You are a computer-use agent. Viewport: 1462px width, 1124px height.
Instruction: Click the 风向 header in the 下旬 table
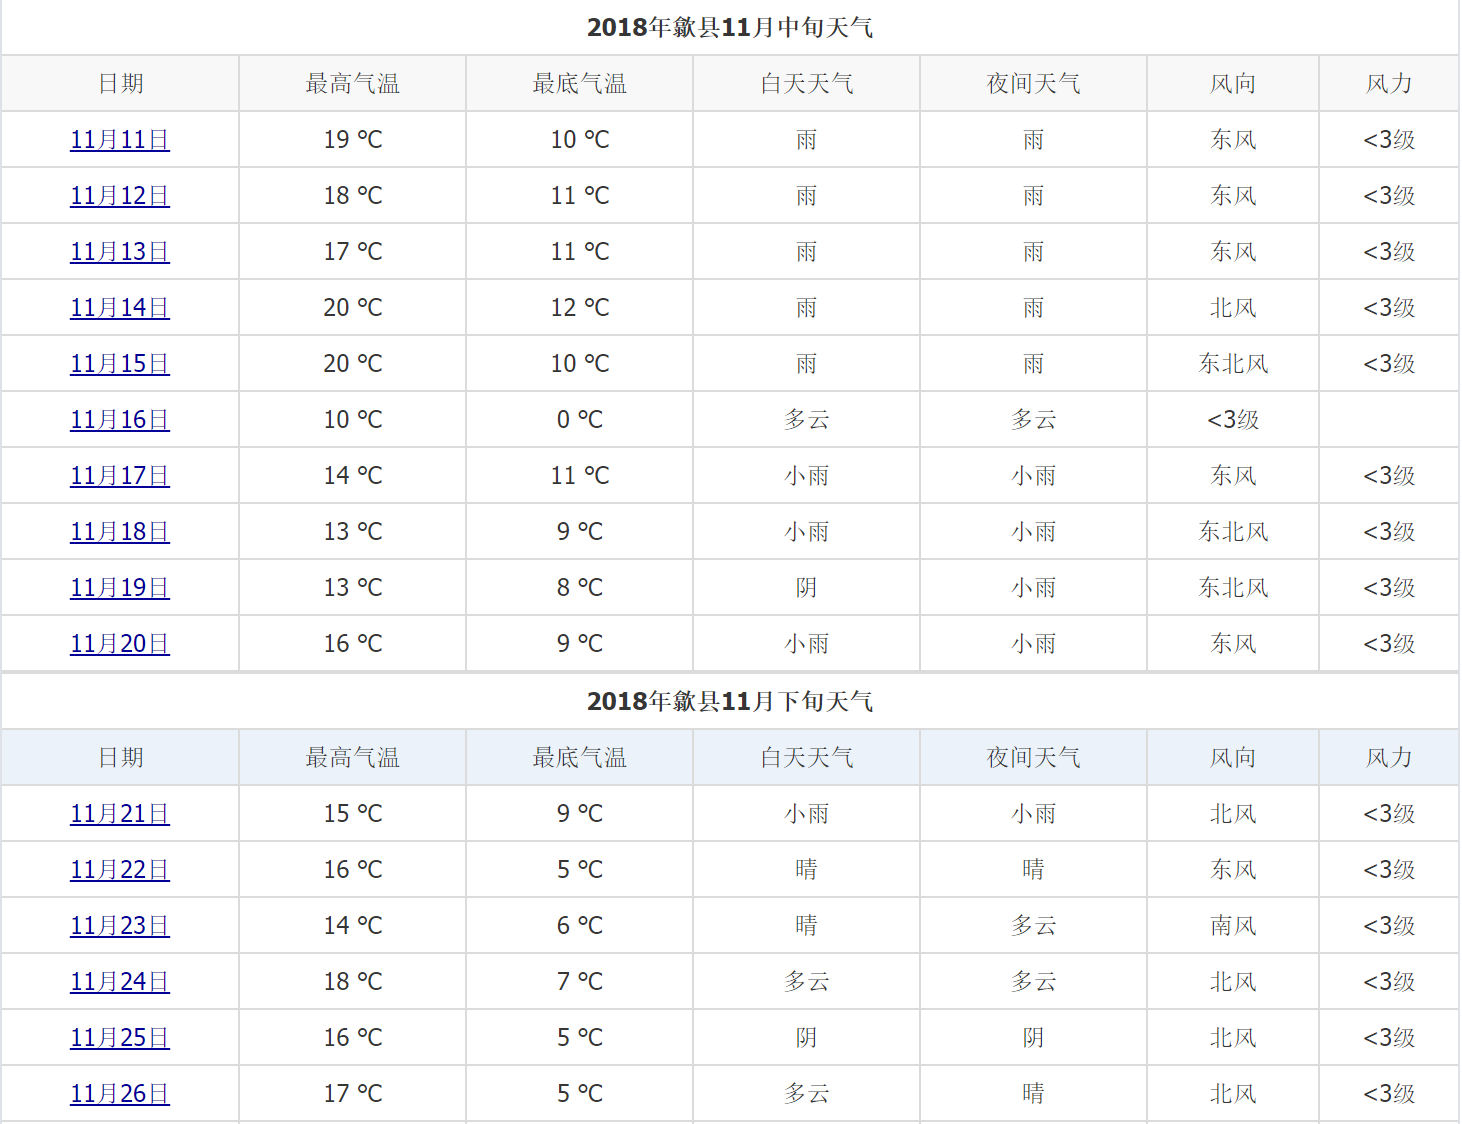pyautogui.click(x=1233, y=758)
